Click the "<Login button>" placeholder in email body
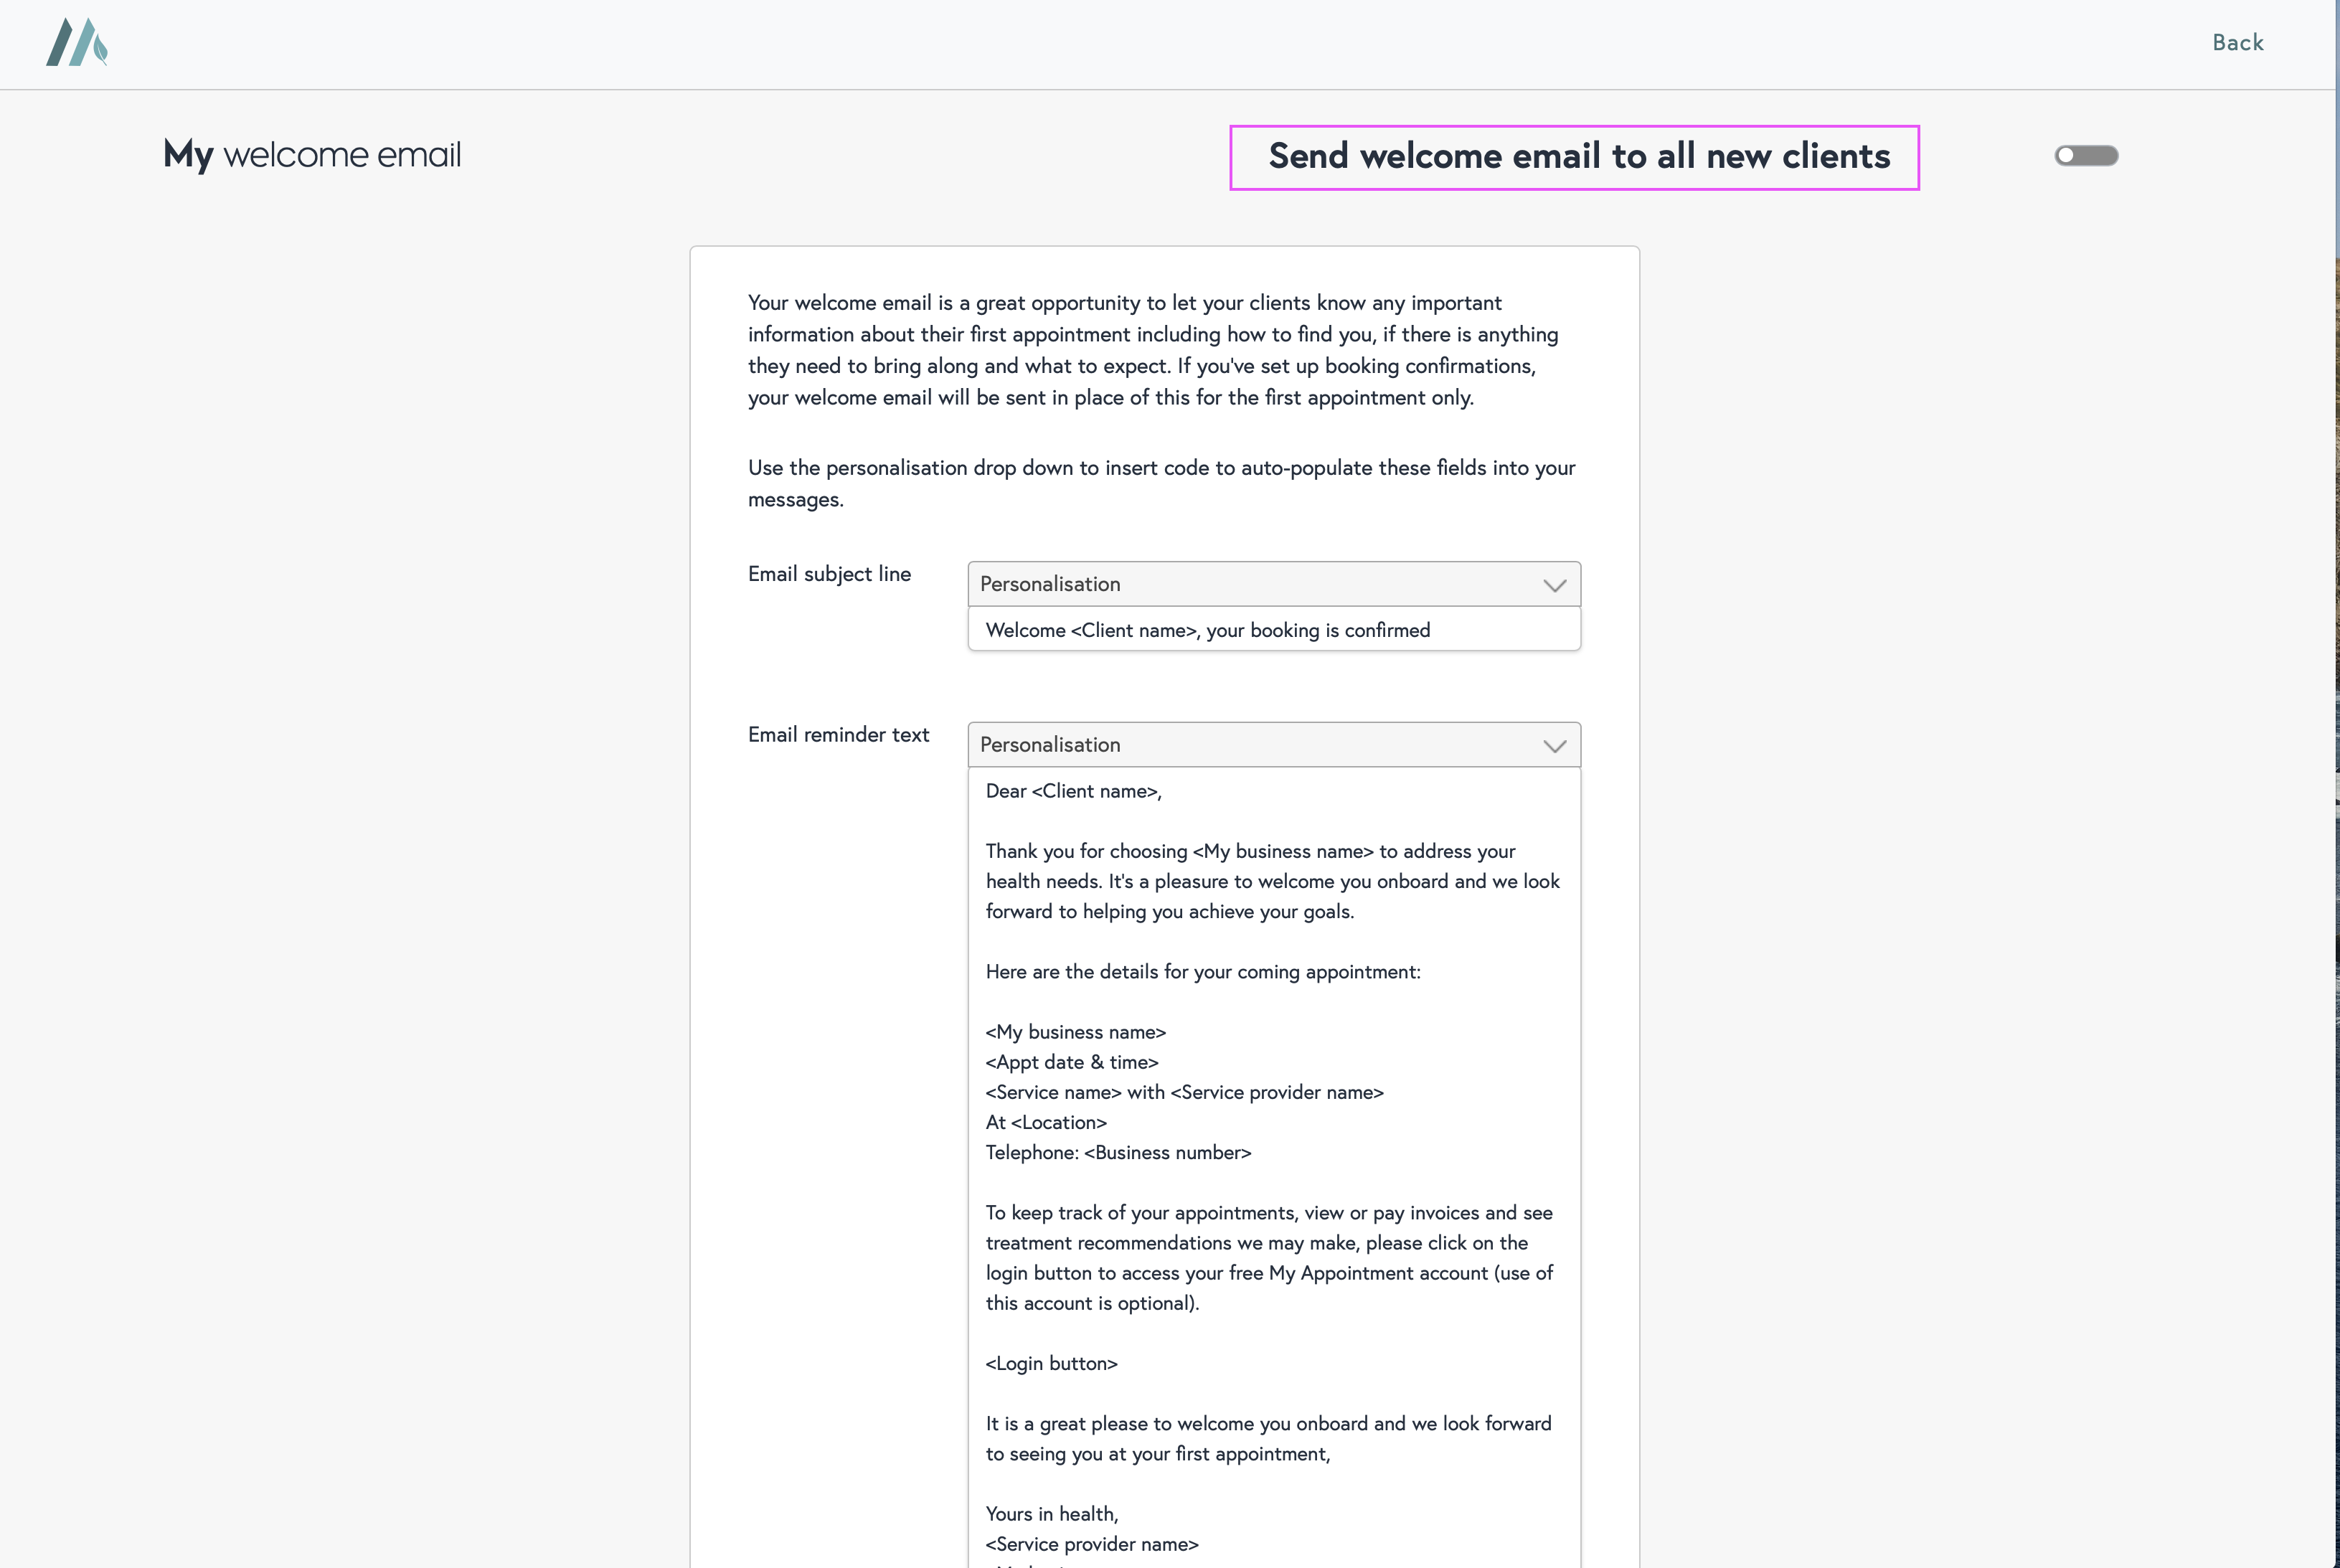The image size is (2340, 1568). [1051, 1363]
